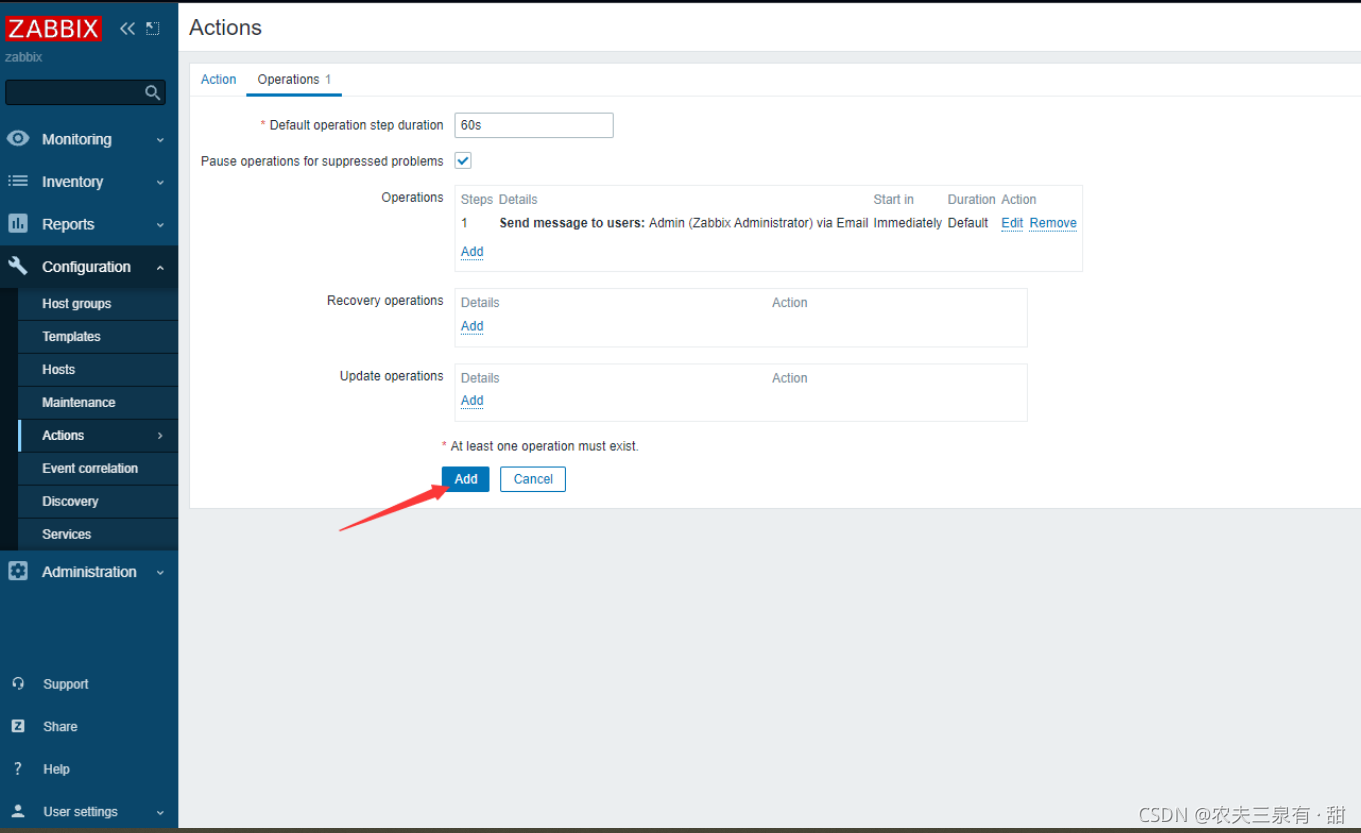This screenshot has width=1361, height=833.
Task: Click the Help question mark icon
Action: (18, 769)
